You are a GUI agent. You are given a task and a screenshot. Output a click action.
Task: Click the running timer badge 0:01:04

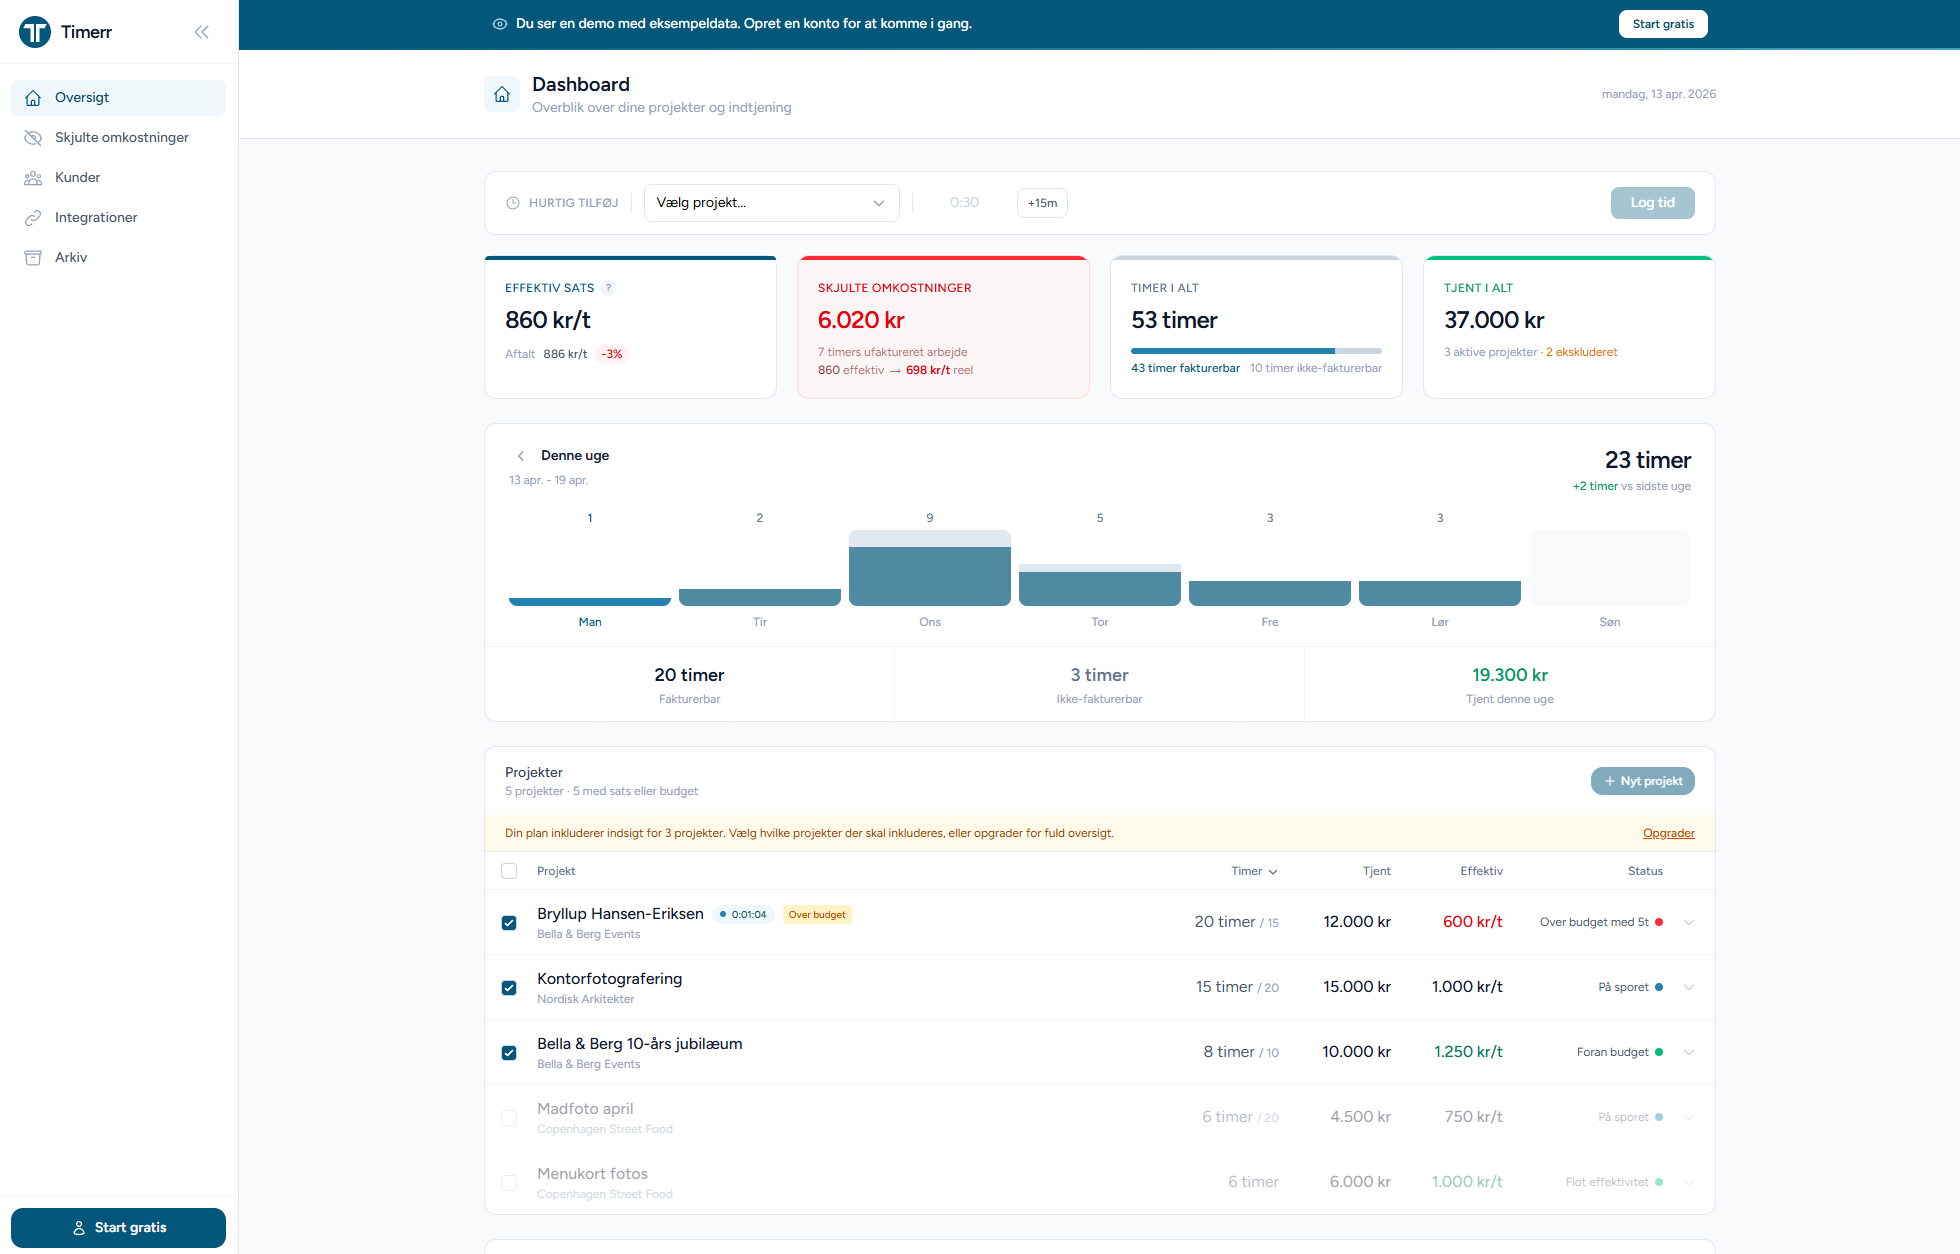click(743, 915)
